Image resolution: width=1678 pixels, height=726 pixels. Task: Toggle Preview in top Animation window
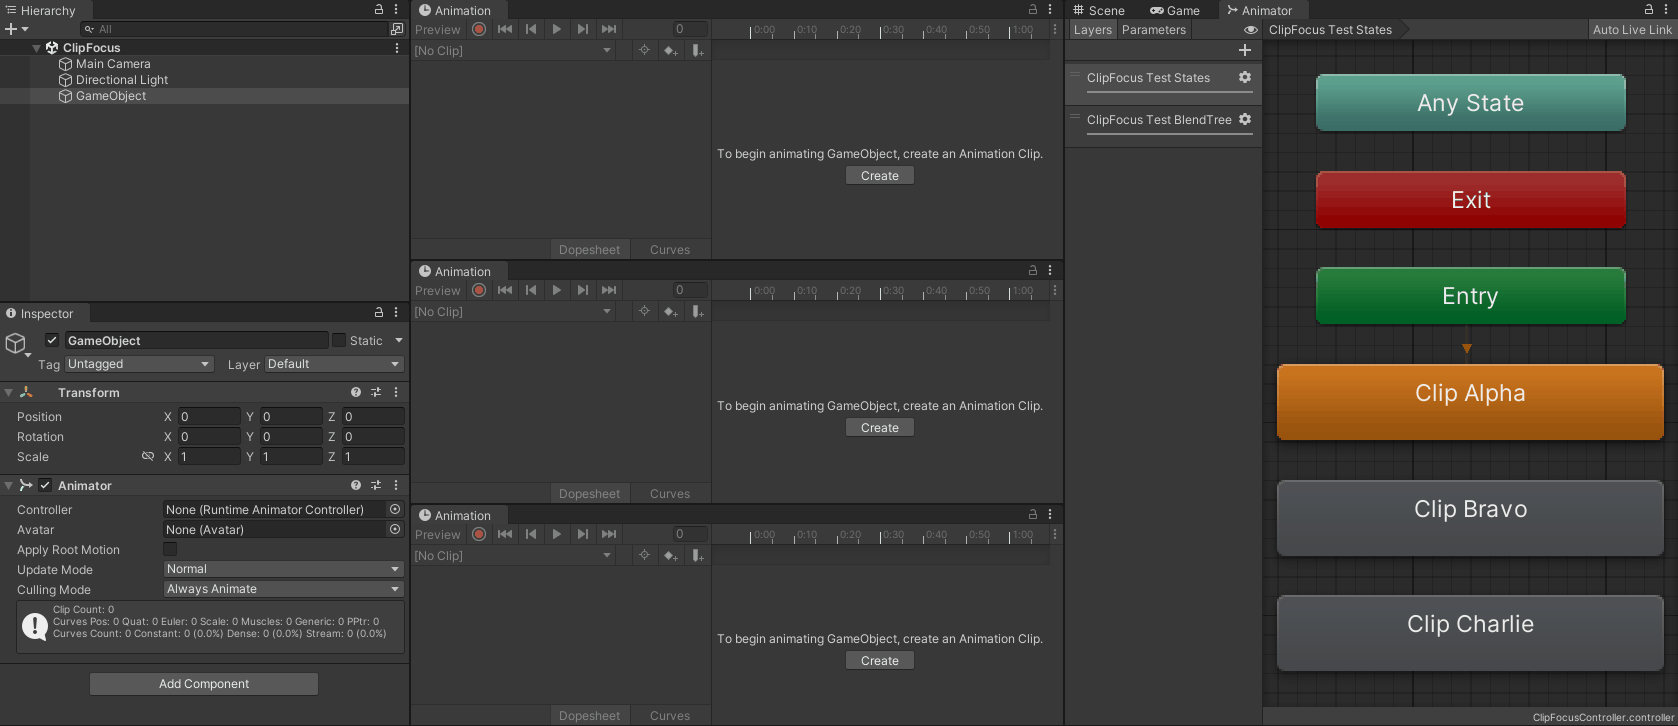438,29
